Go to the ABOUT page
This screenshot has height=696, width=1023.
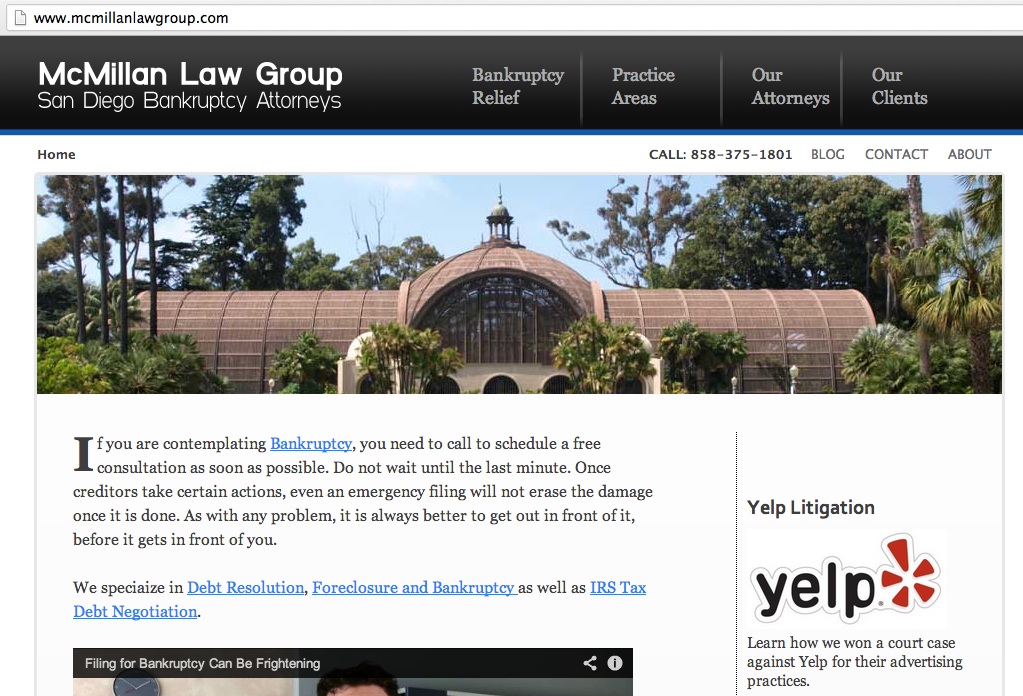[970, 155]
